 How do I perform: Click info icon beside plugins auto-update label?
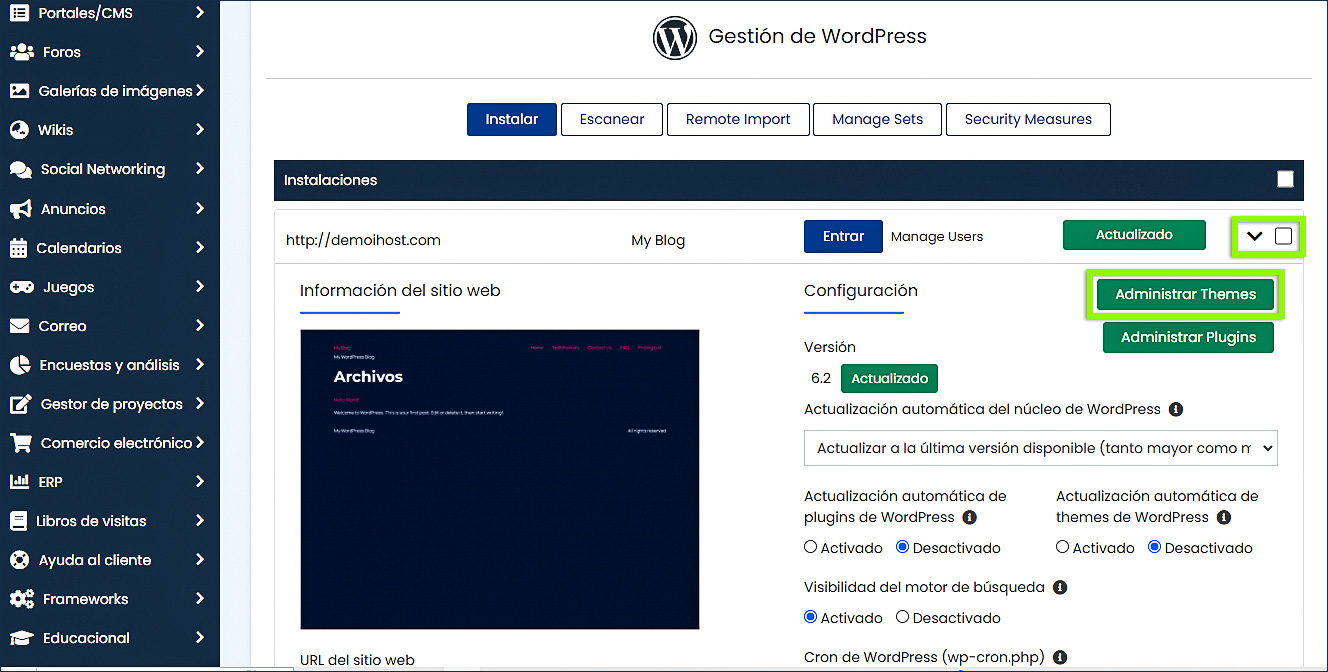pos(969,517)
